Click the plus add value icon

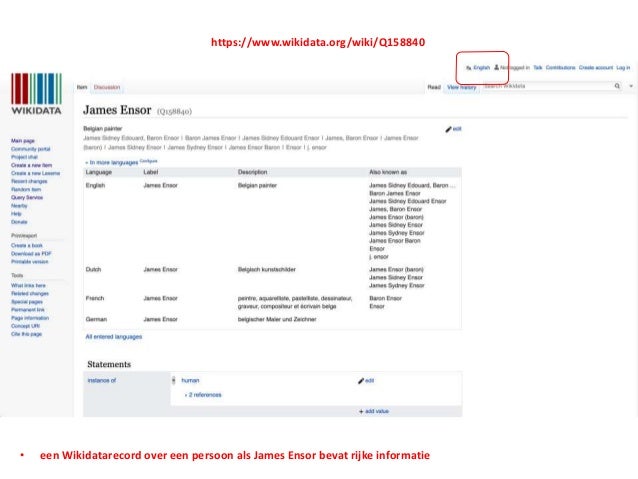[x=361, y=411]
